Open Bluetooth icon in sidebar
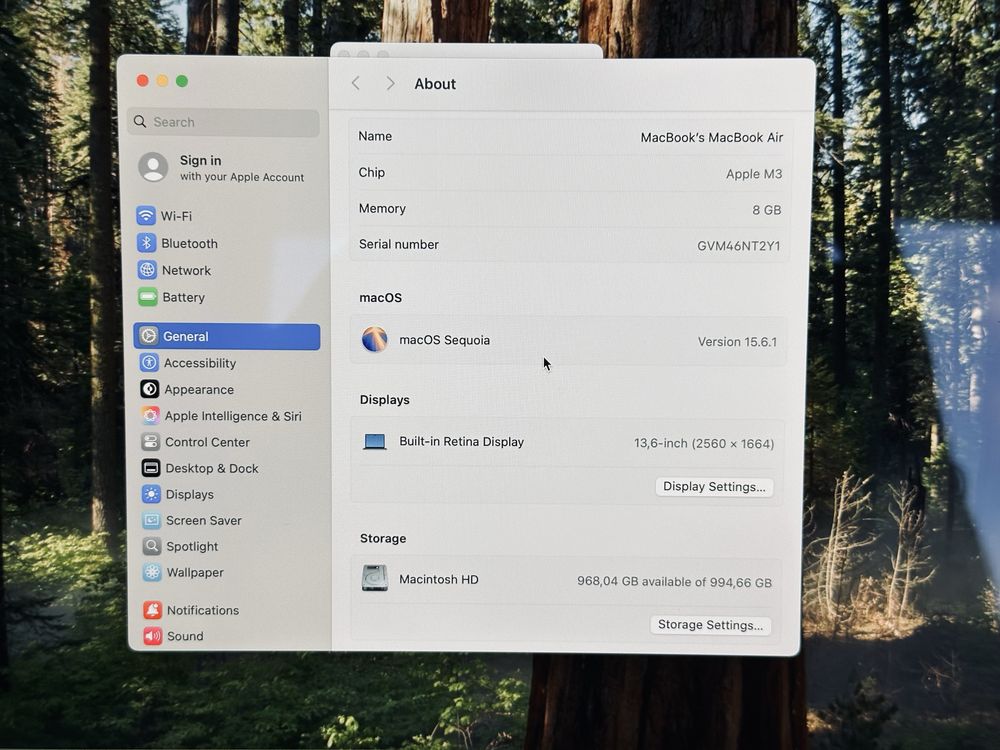This screenshot has width=1000, height=750. 147,243
